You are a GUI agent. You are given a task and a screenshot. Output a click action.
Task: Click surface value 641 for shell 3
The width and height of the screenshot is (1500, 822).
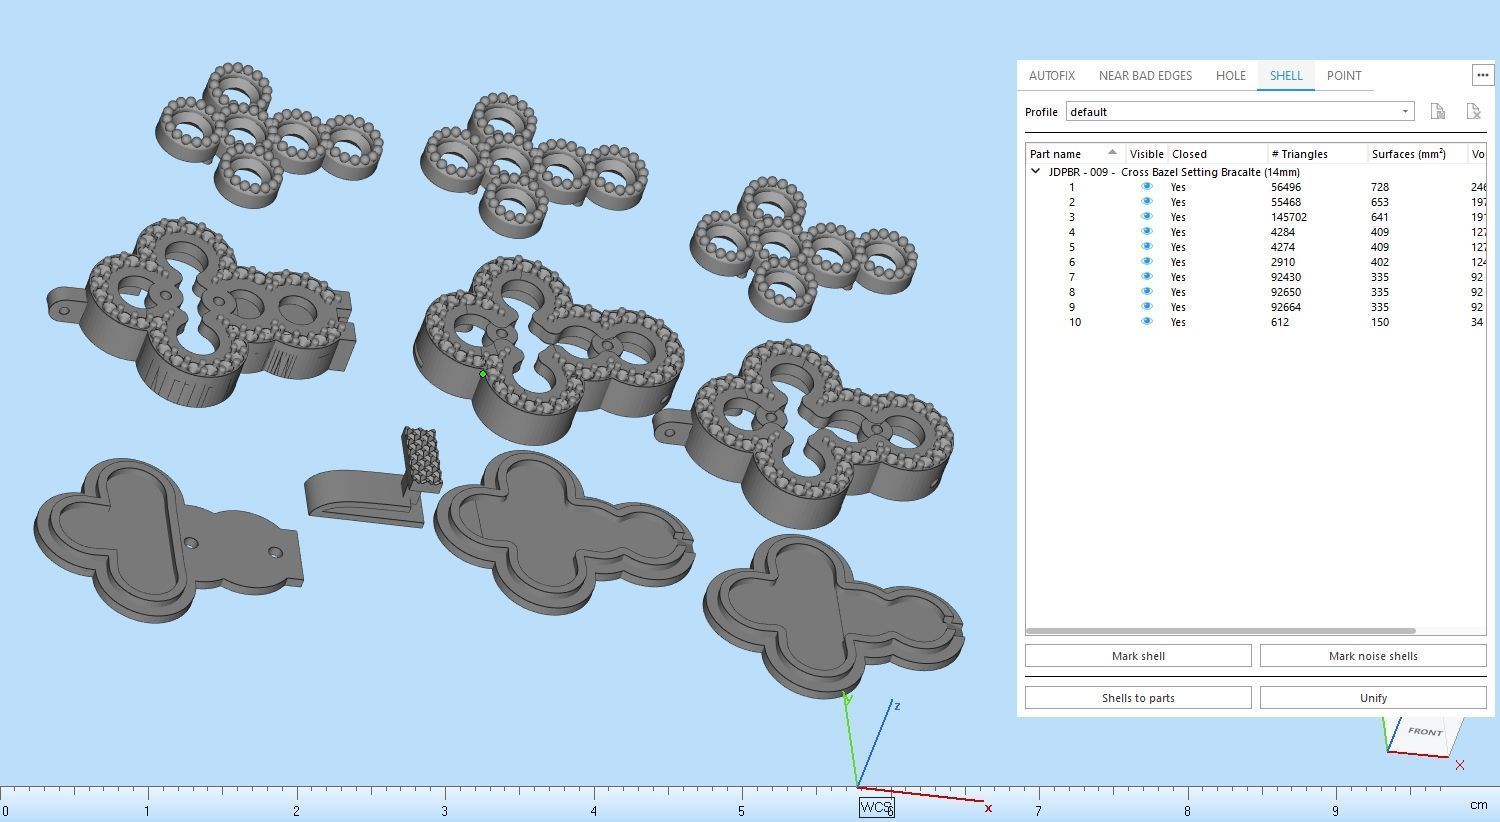[1380, 217]
